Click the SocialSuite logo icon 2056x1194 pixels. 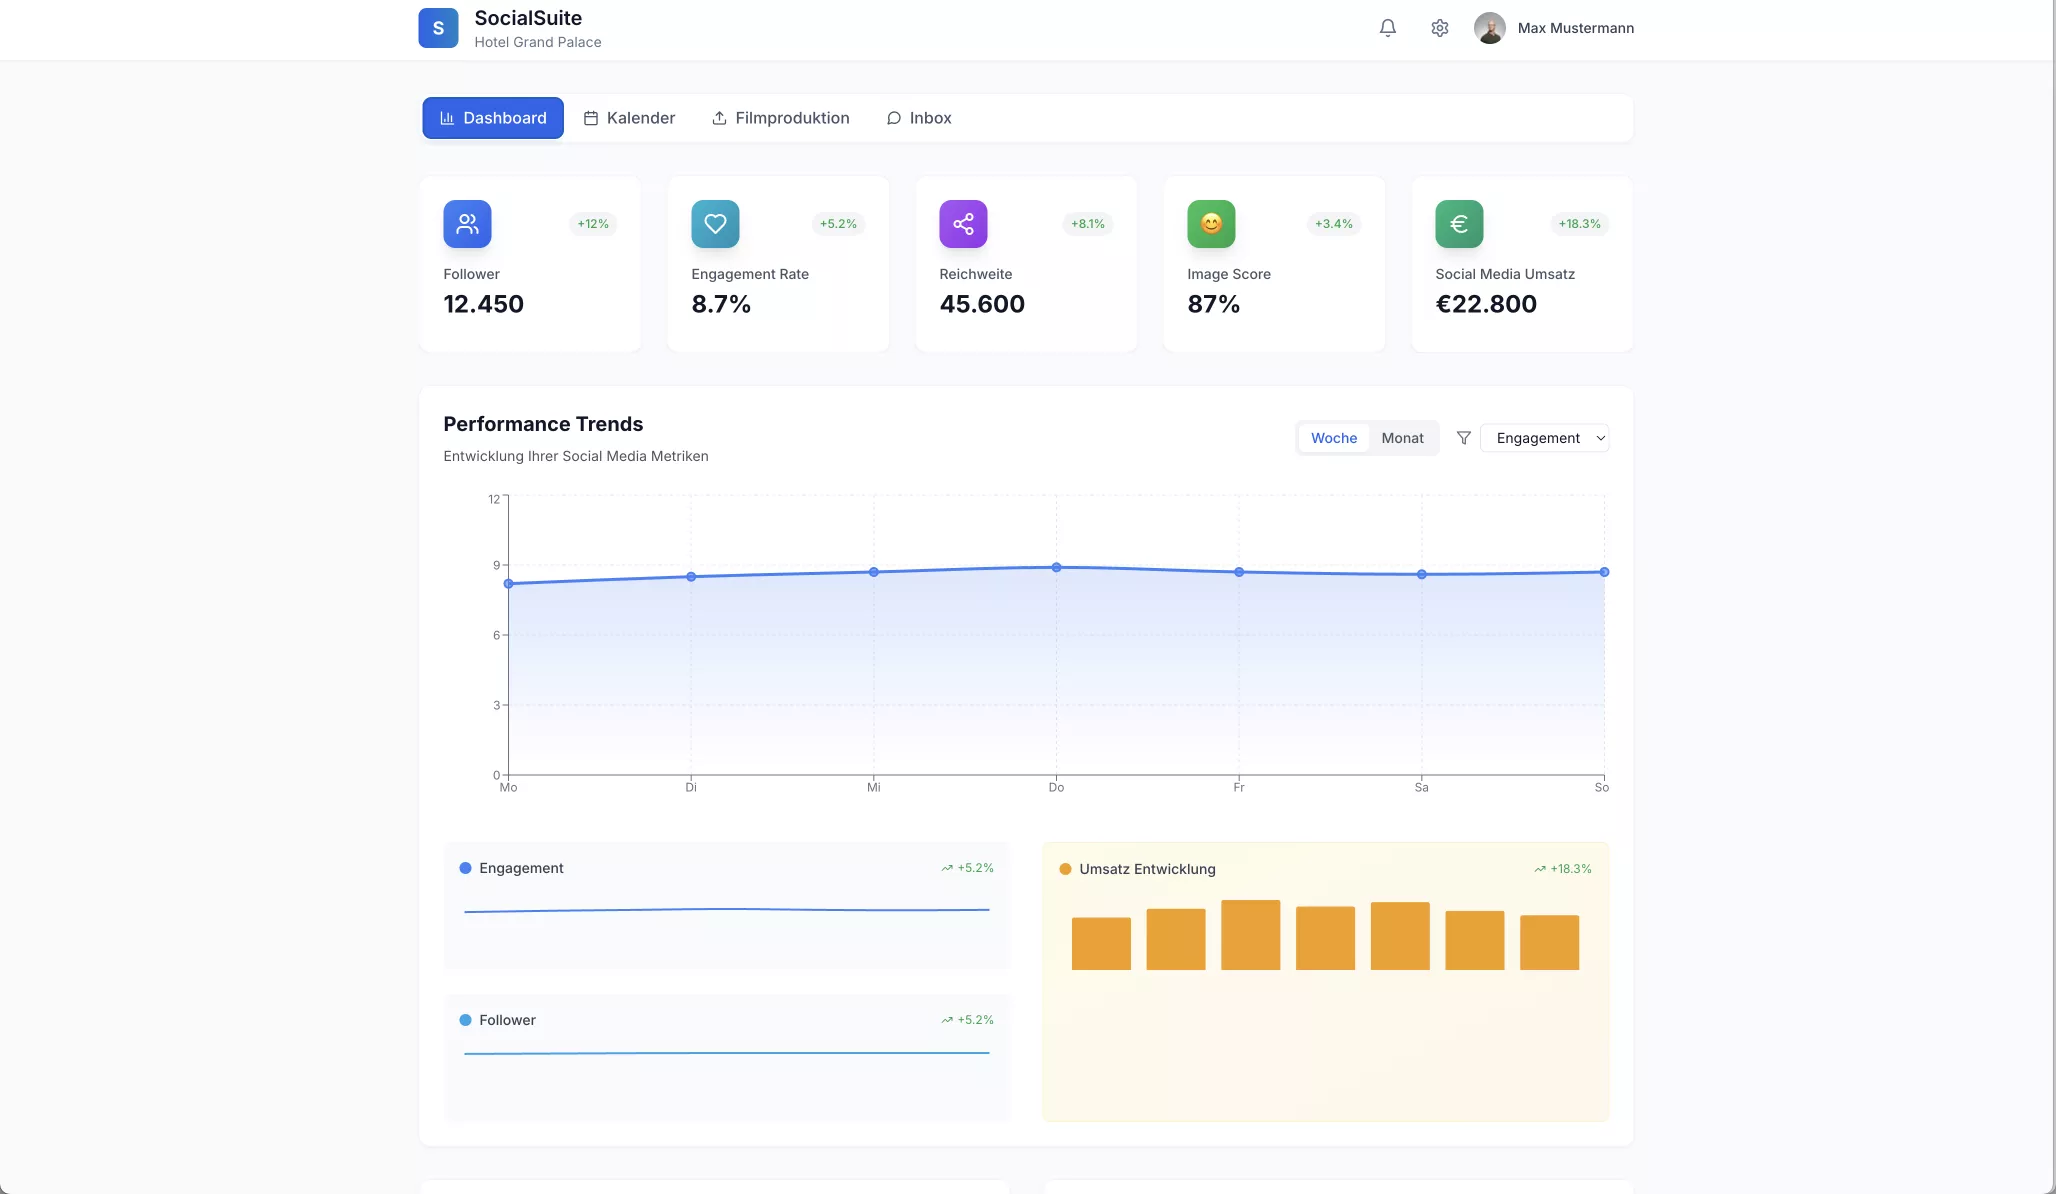(x=438, y=28)
